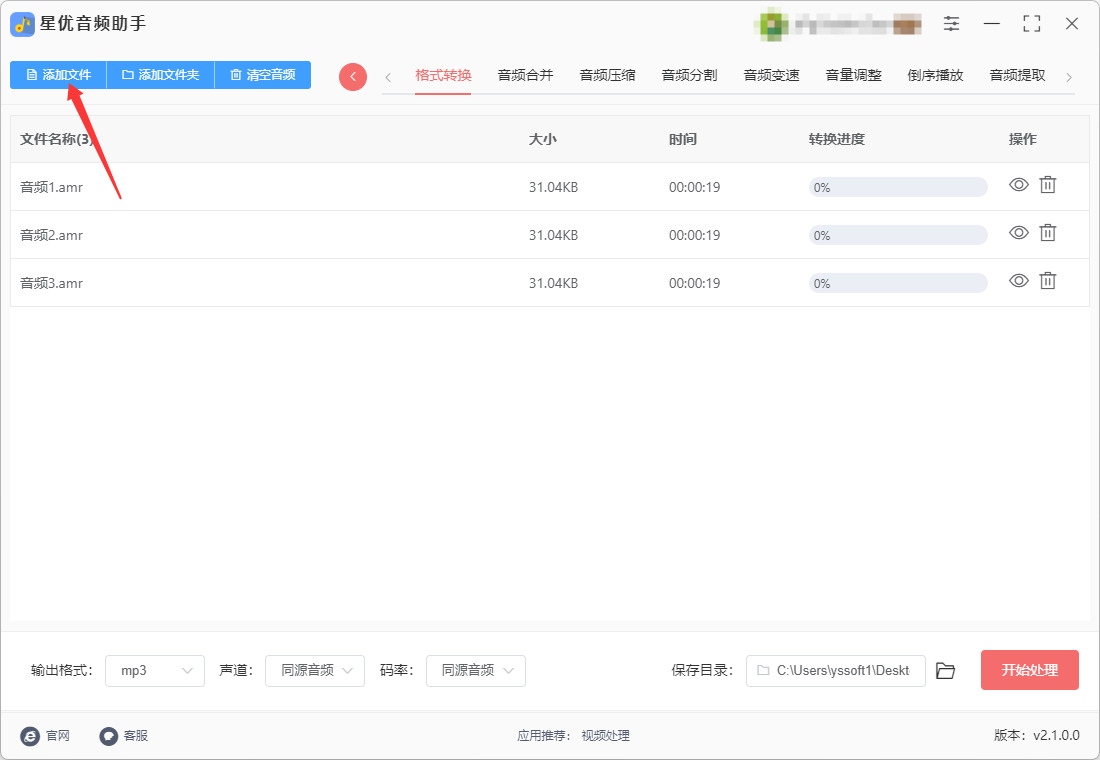Open the settings sliders icon in title bar
1100x760 pixels.
pos(951,23)
